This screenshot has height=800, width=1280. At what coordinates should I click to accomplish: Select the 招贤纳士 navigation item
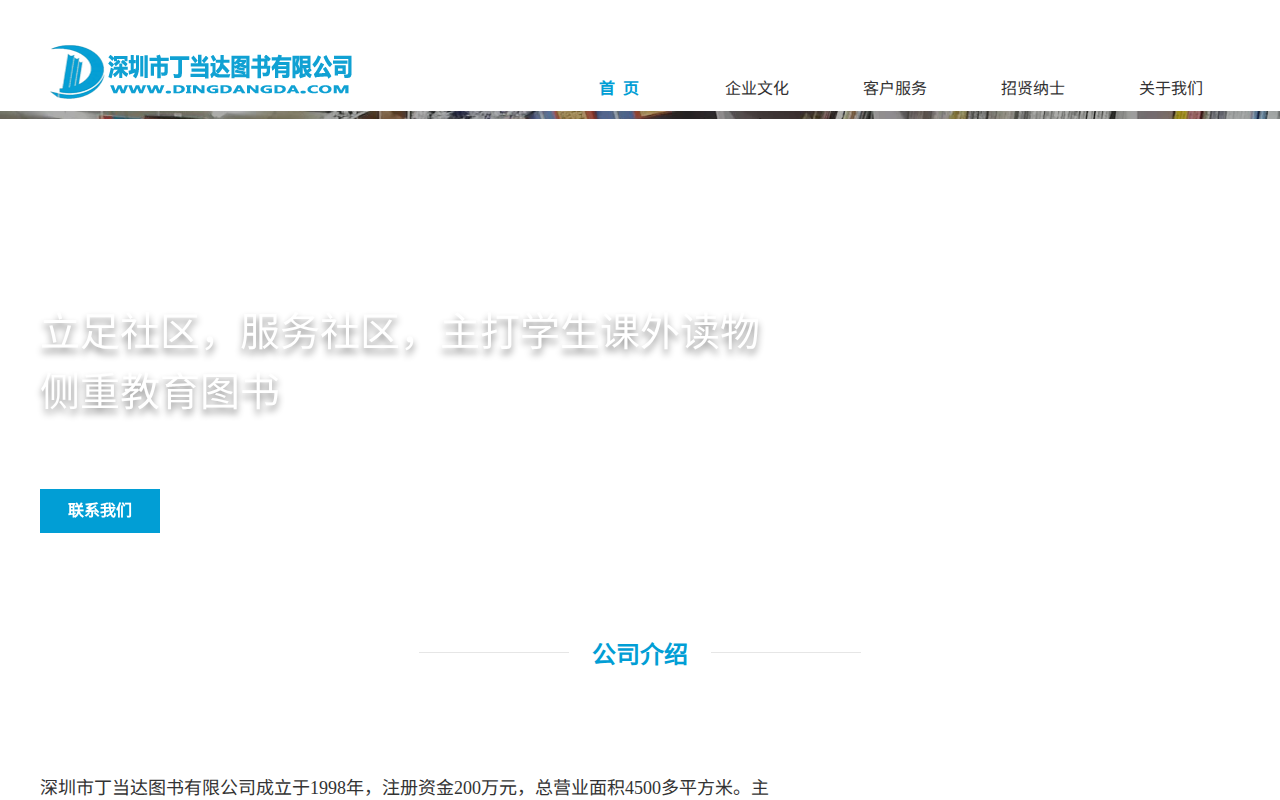click(1033, 88)
